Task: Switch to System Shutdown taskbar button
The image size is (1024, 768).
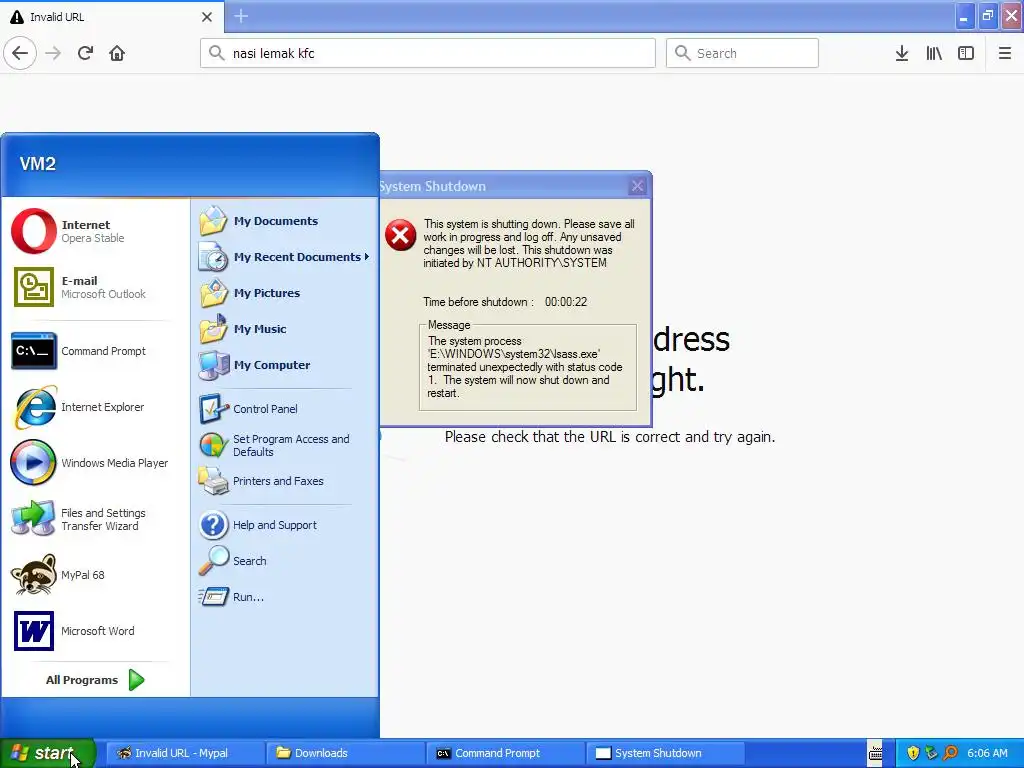Action: pos(665,753)
